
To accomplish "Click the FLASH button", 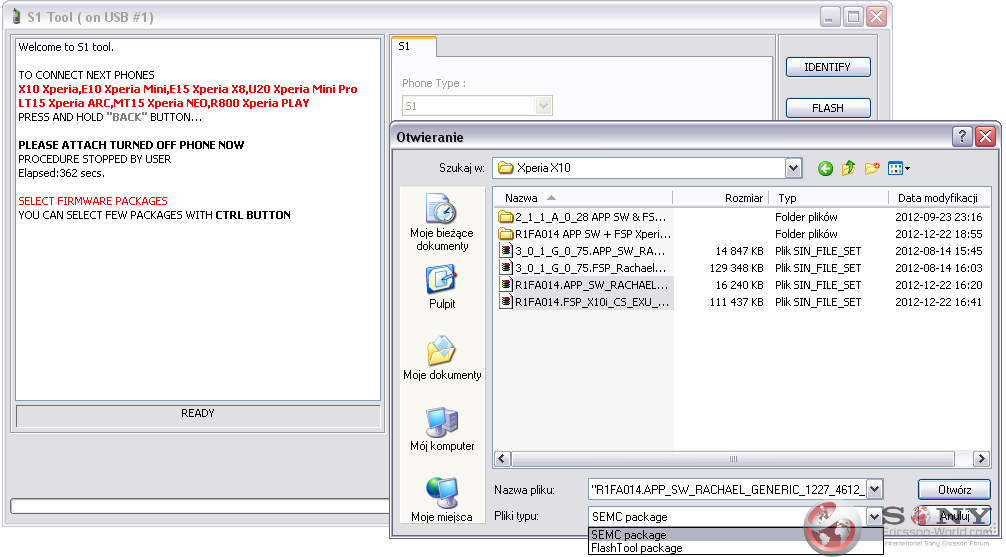I will point(828,108).
